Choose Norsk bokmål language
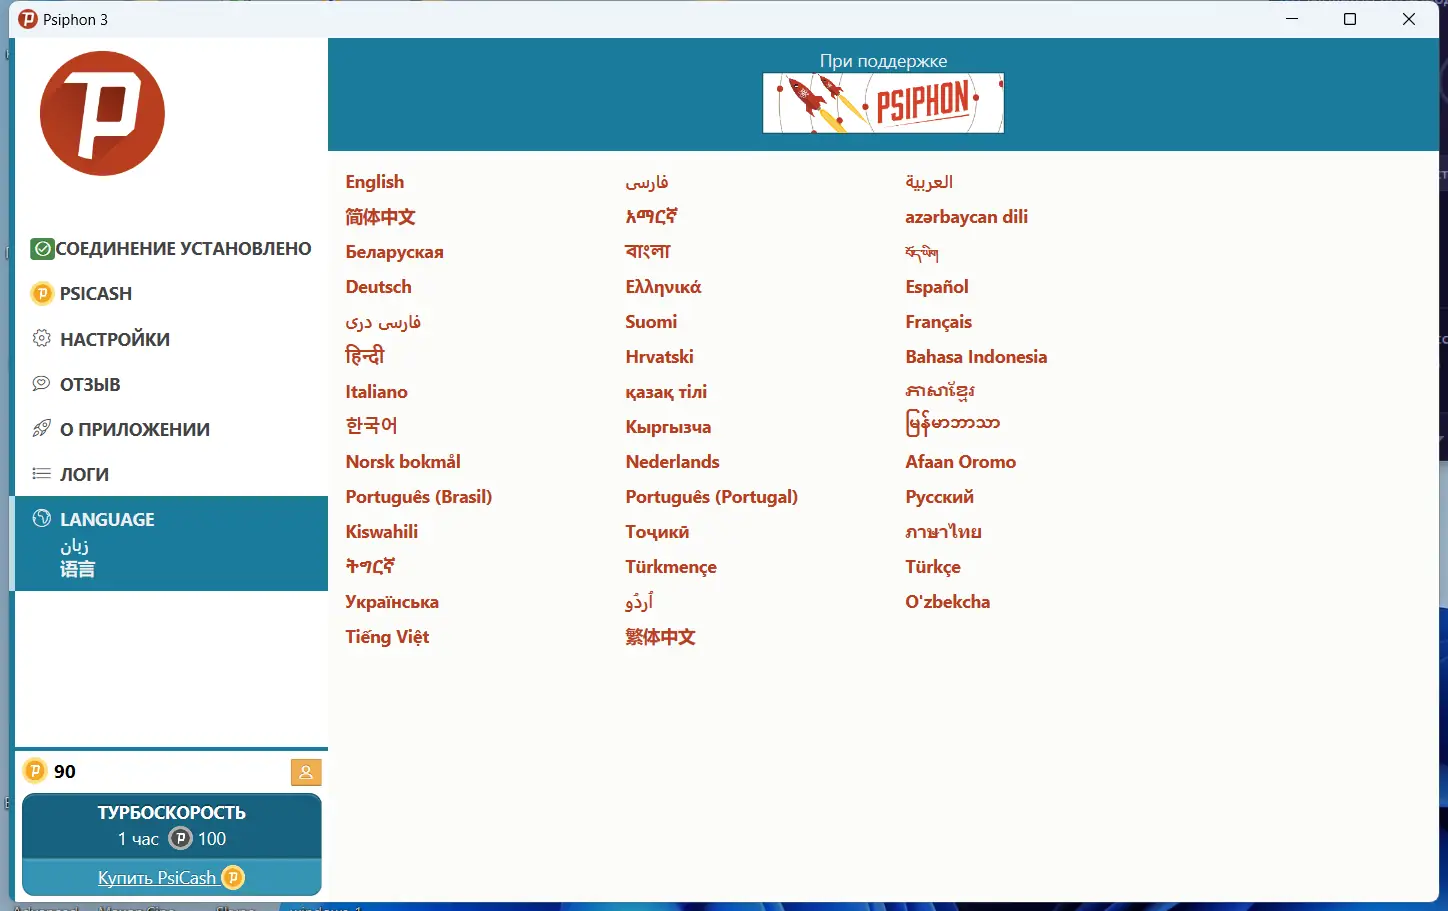Viewport: 1448px width, 911px height. [x=403, y=462]
